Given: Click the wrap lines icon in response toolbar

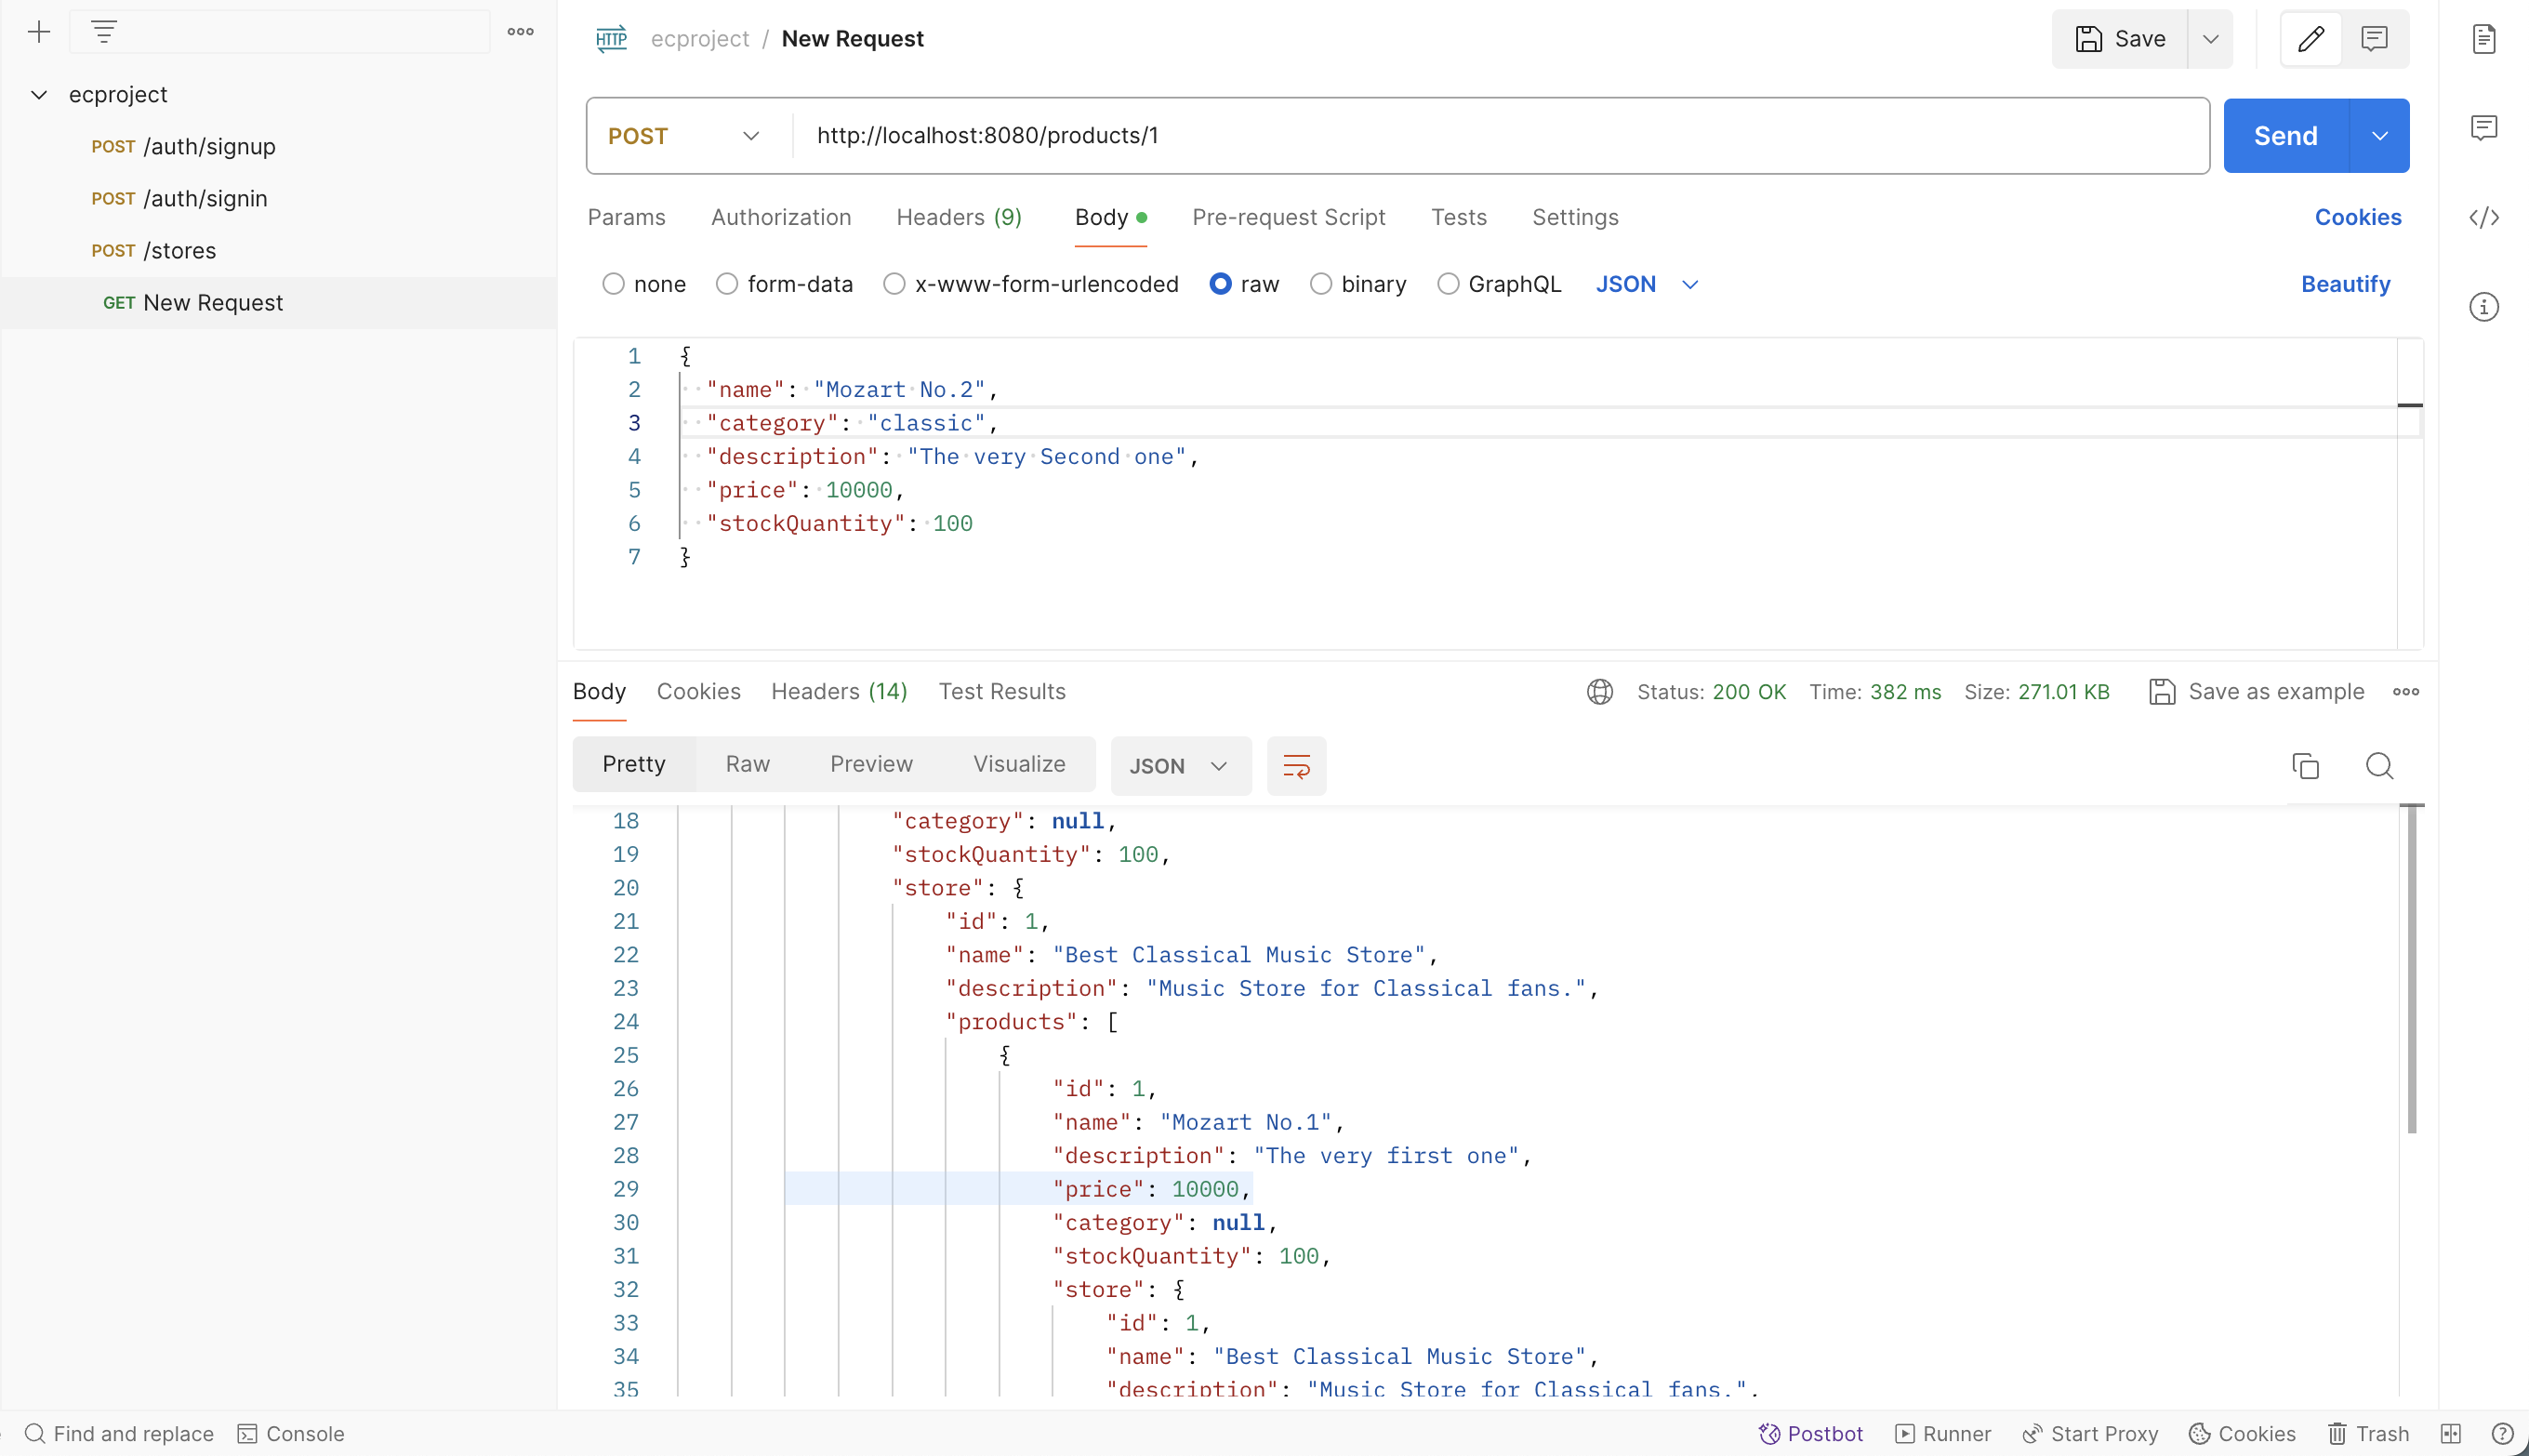Looking at the screenshot, I should pos(1296,766).
